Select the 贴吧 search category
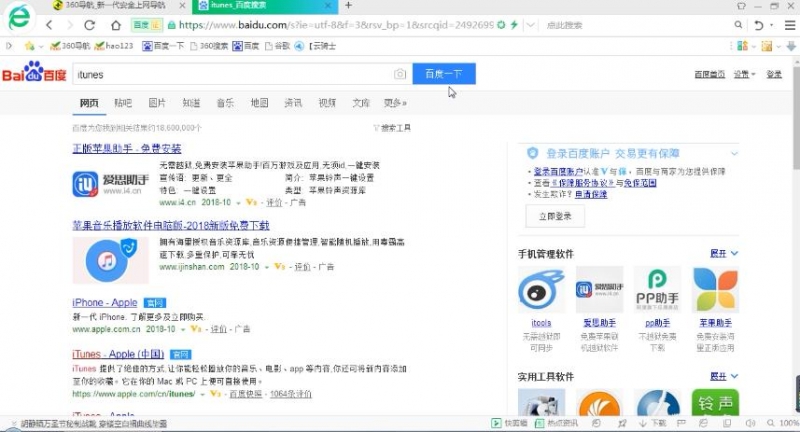This screenshot has width=800, height=432. coord(123,103)
